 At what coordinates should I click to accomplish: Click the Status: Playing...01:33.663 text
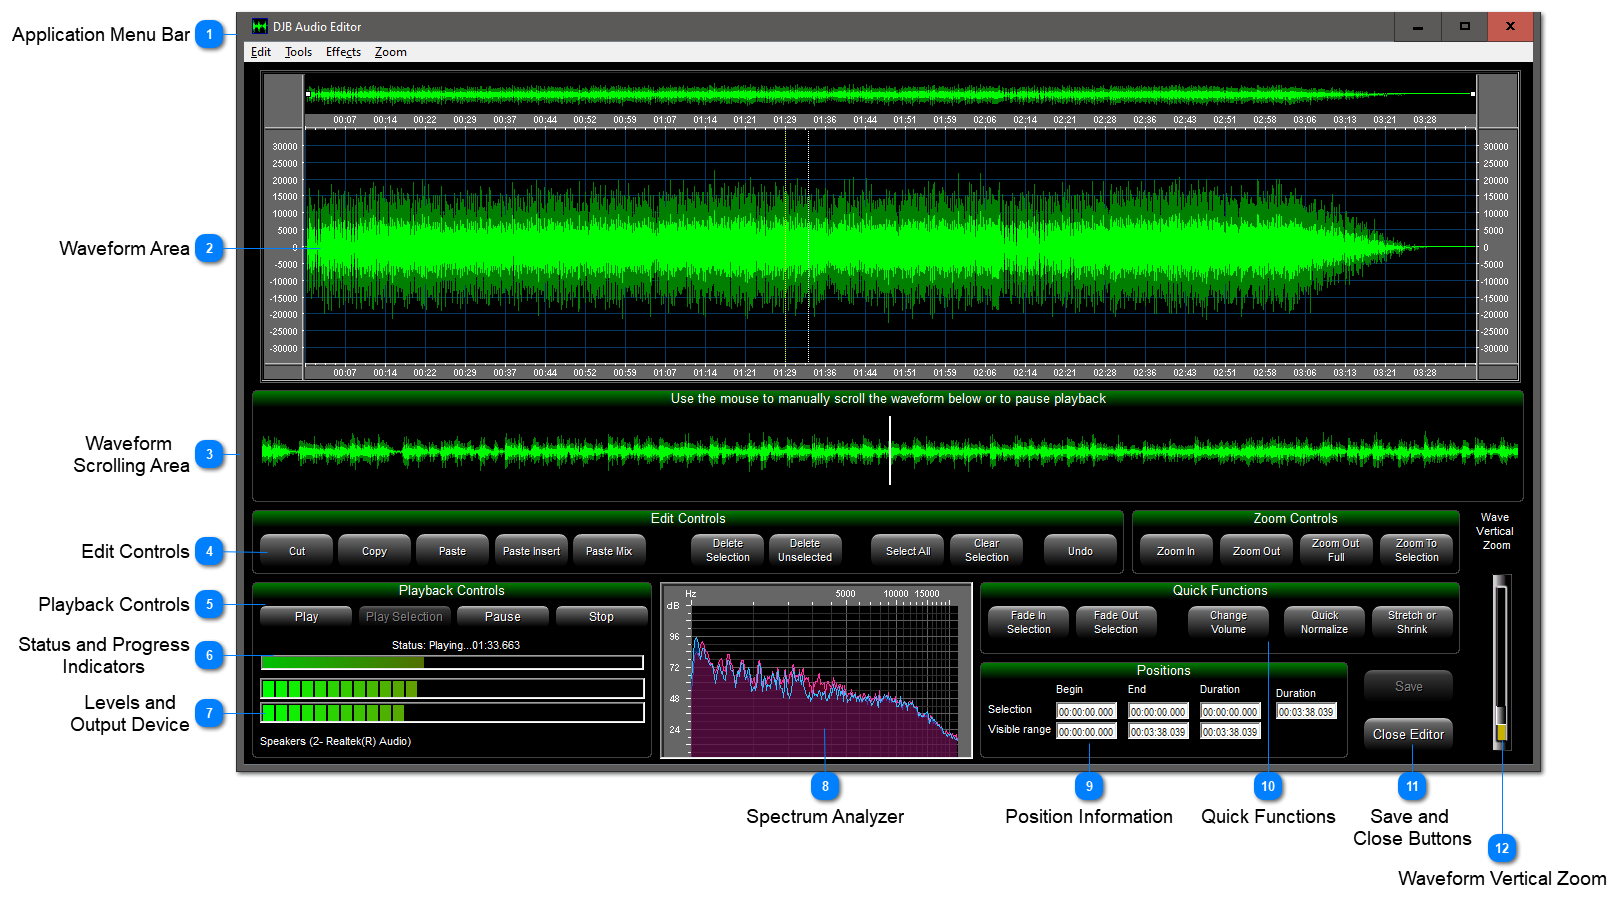[x=455, y=645]
